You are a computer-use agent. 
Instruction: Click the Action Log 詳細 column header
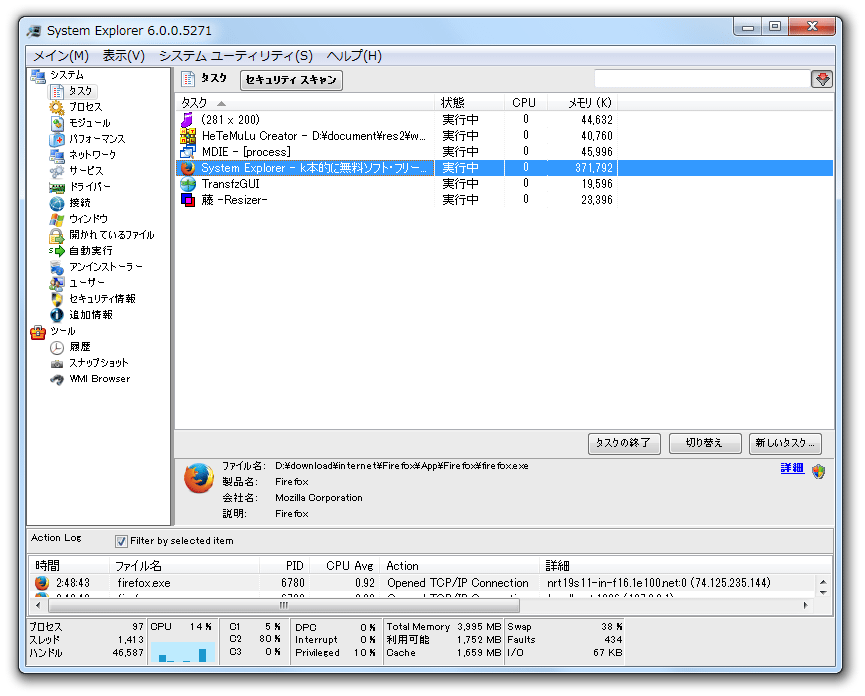[686, 566]
